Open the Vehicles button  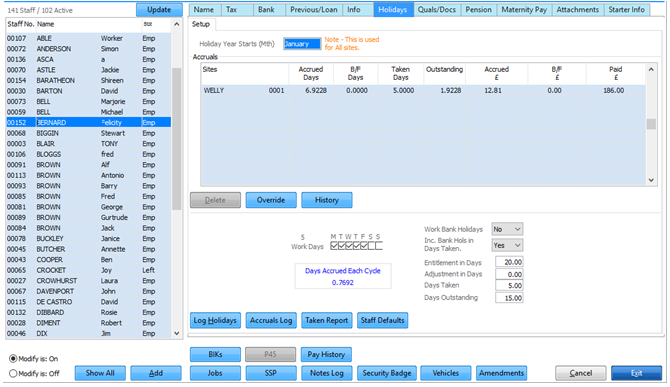tap(446, 373)
